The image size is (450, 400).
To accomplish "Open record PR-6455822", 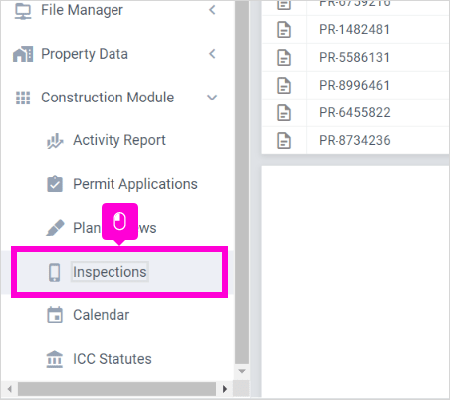I will coord(354,112).
